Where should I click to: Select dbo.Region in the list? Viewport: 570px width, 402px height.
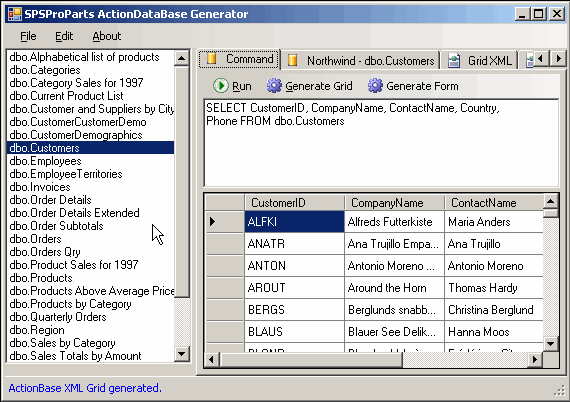coord(90,330)
